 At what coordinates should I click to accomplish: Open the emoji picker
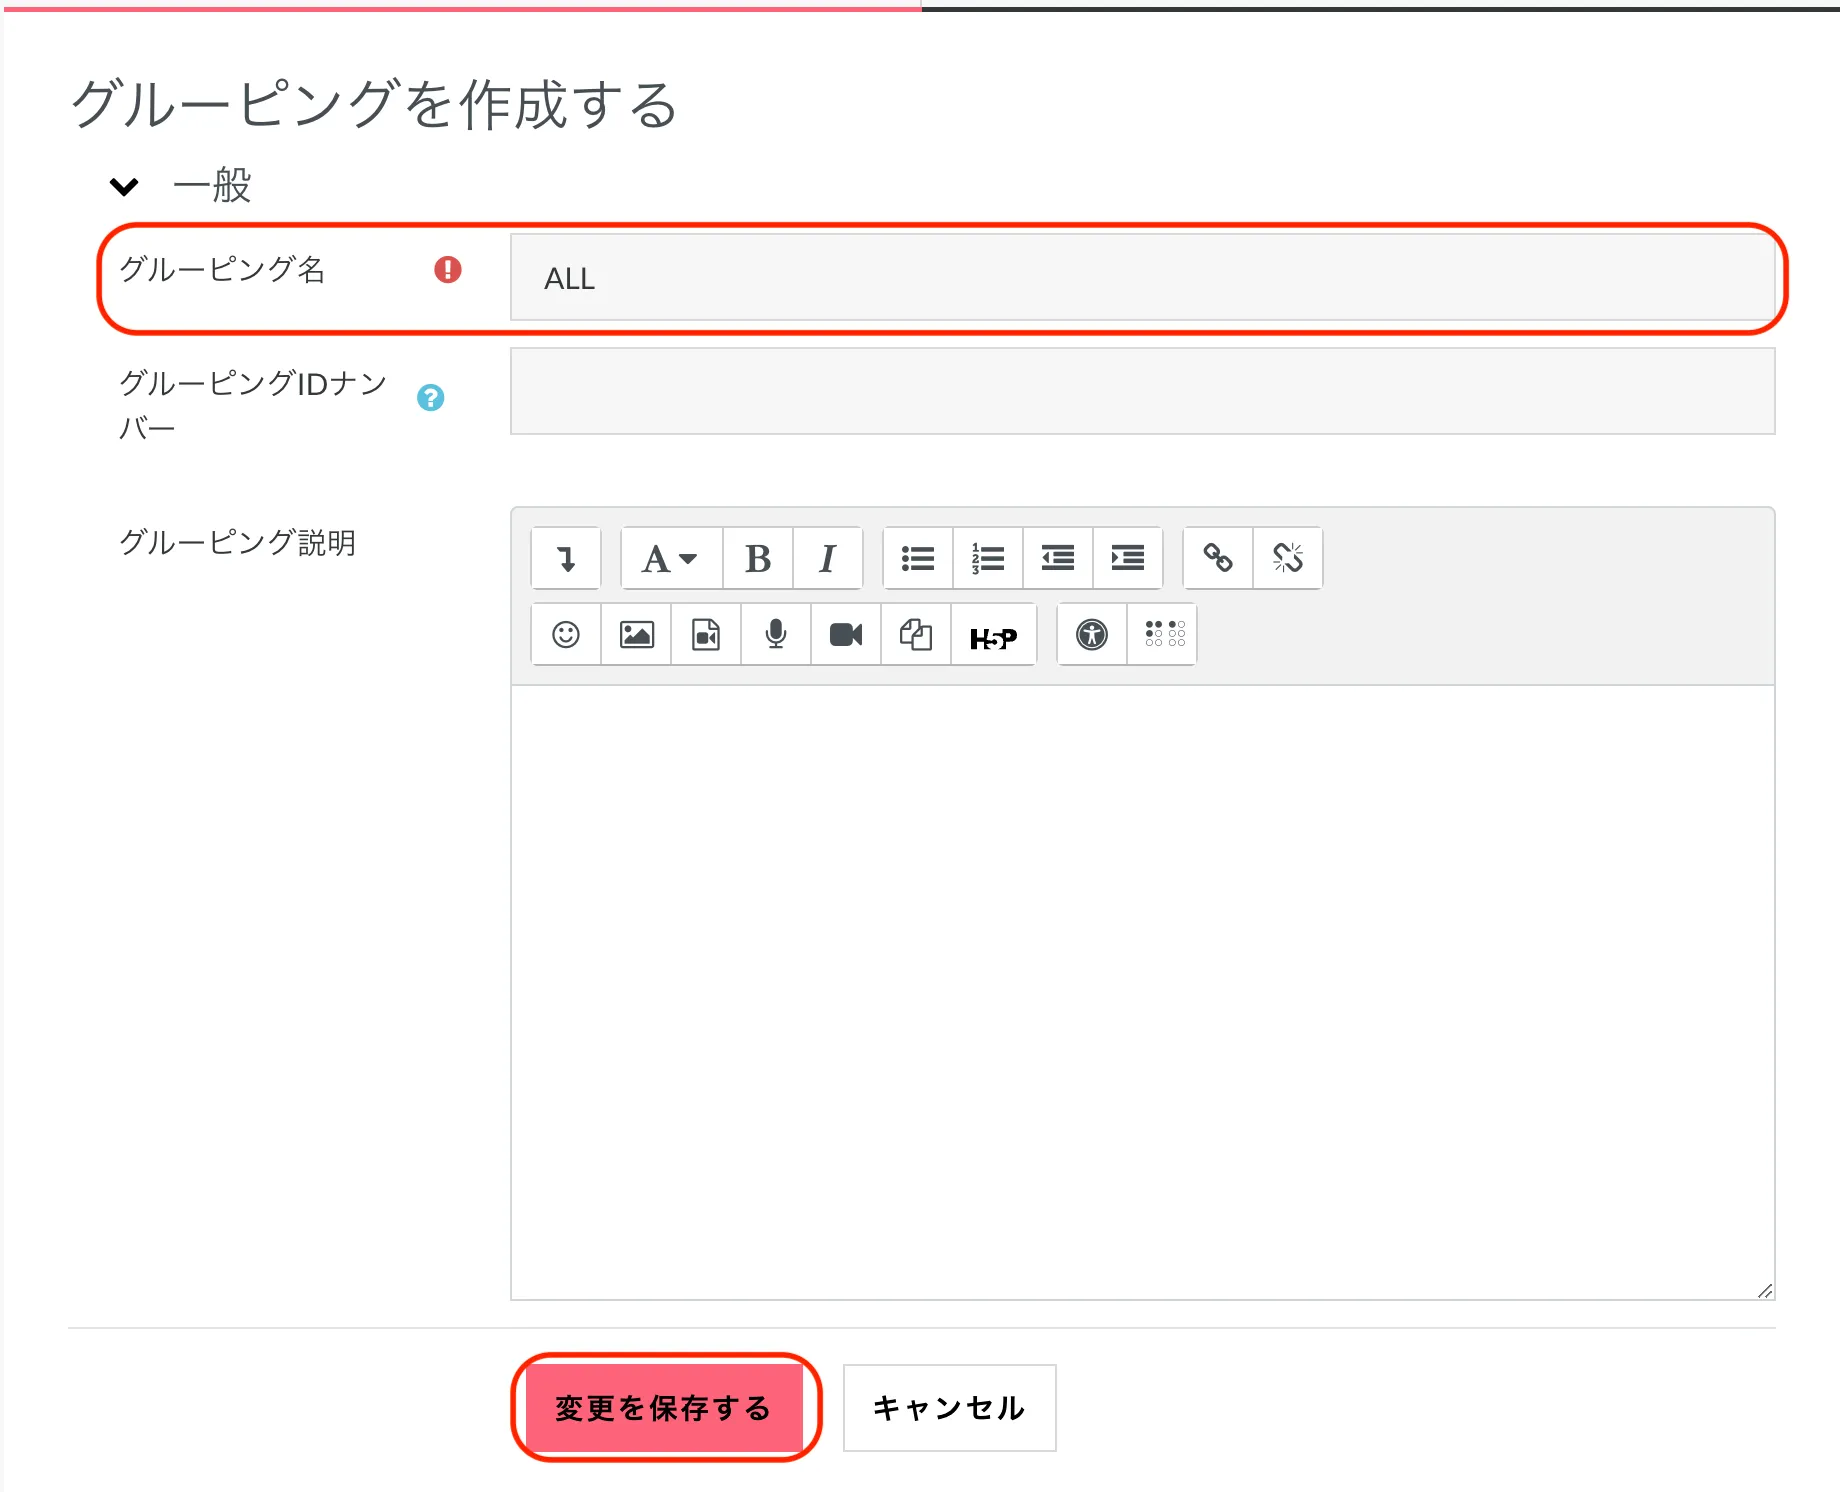point(566,634)
